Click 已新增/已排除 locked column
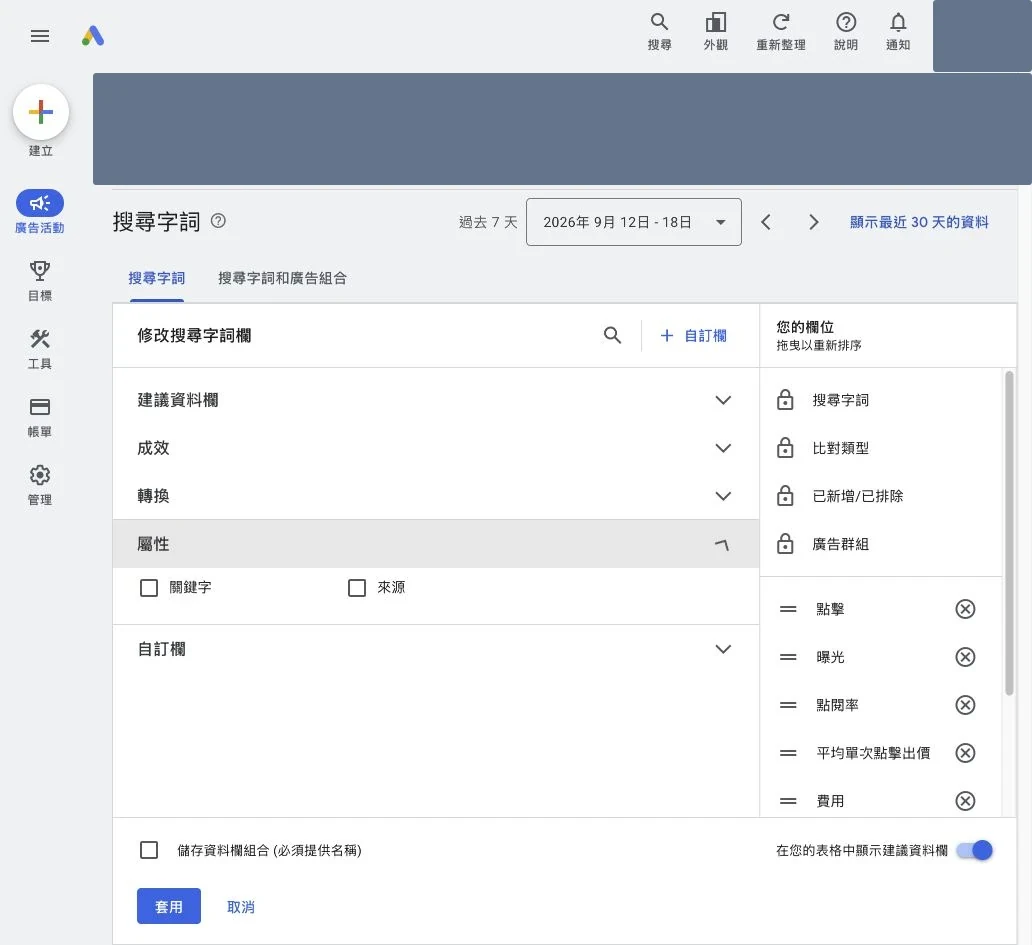Viewport: 1032px width, 945px height. [858, 496]
